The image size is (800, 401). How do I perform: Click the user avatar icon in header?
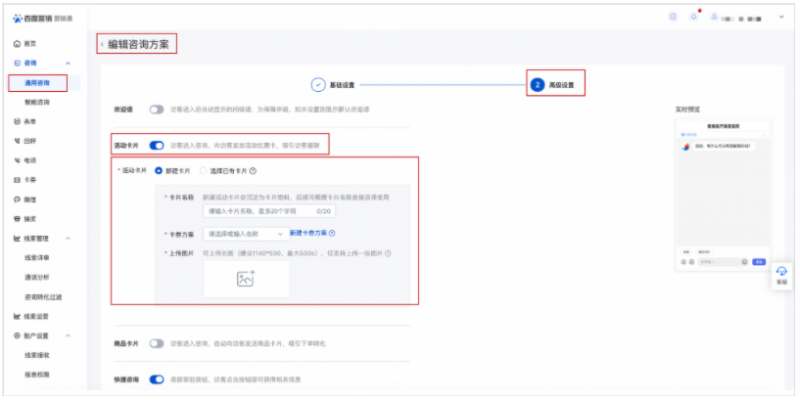(x=714, y=17)
